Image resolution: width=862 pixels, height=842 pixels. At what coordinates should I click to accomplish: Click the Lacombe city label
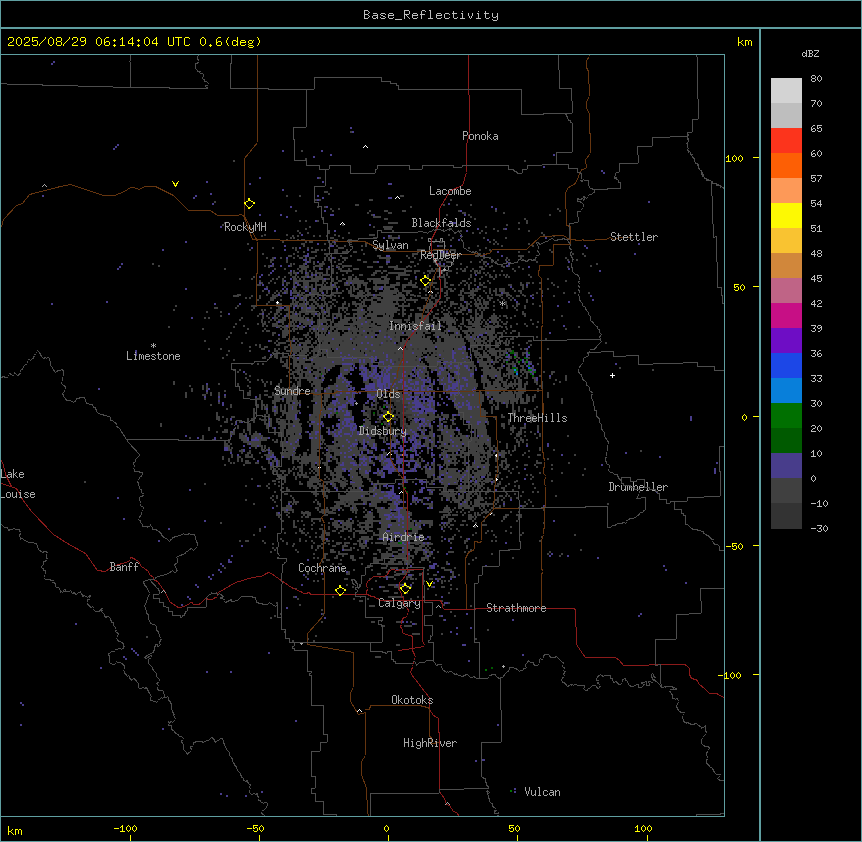pos(450,191)
